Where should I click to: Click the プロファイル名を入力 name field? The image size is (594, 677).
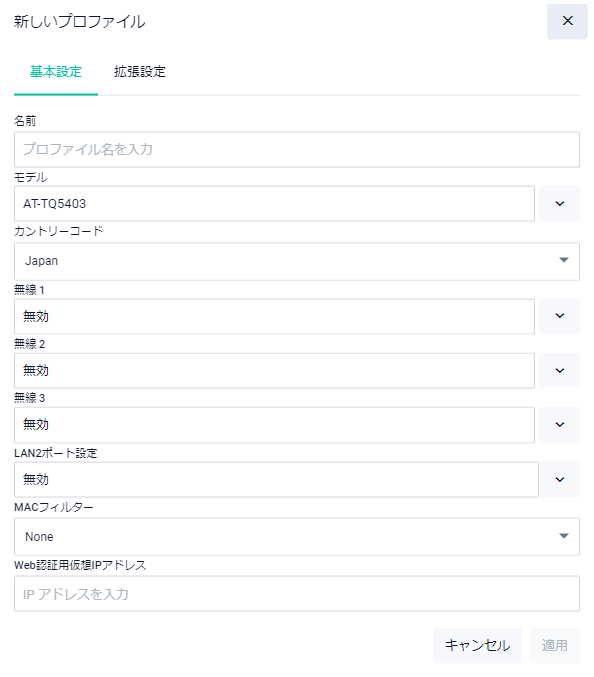[297, 149]
